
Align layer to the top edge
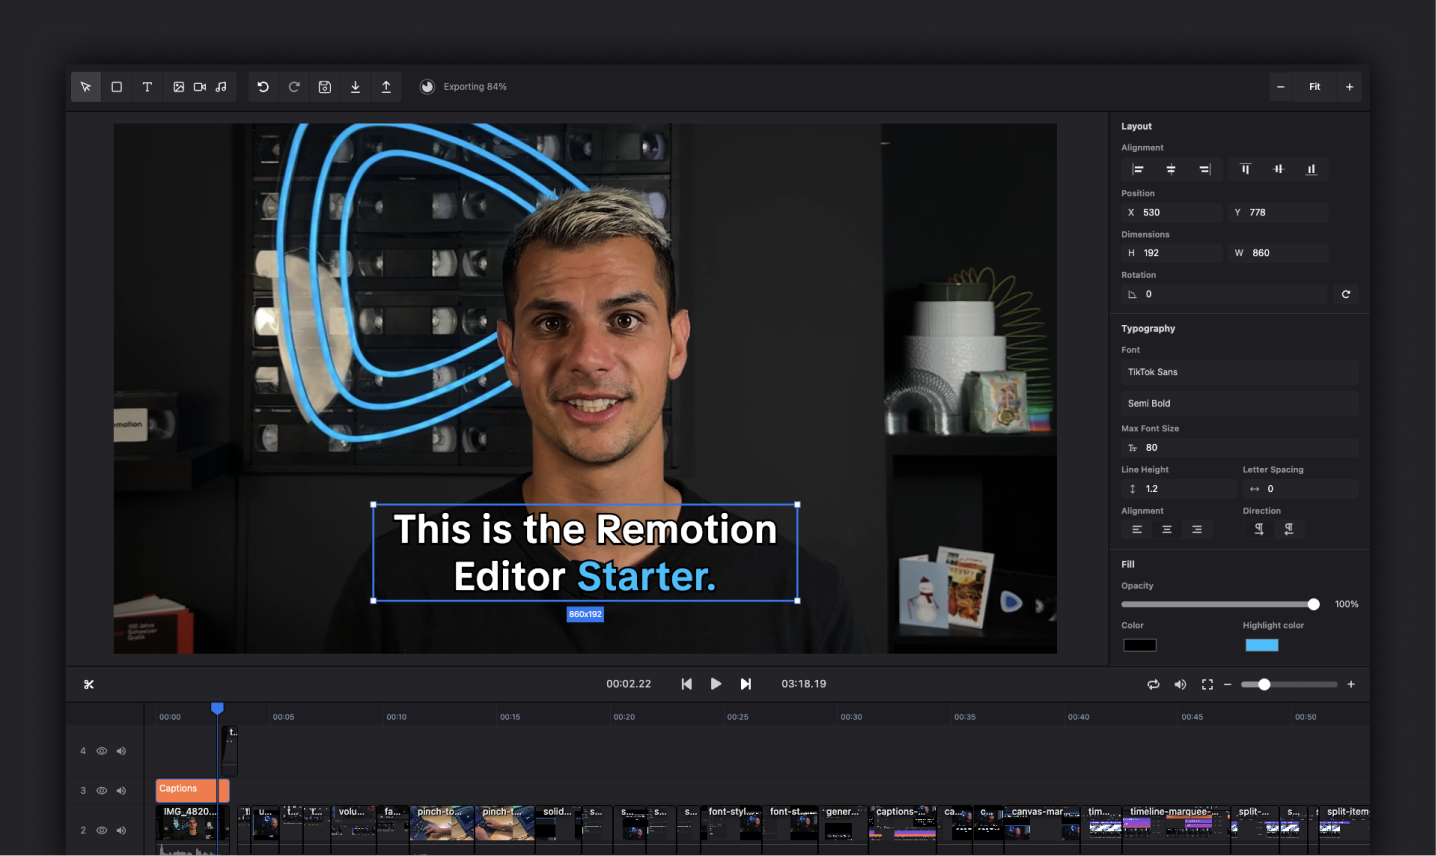click(x=1245, y=169)
